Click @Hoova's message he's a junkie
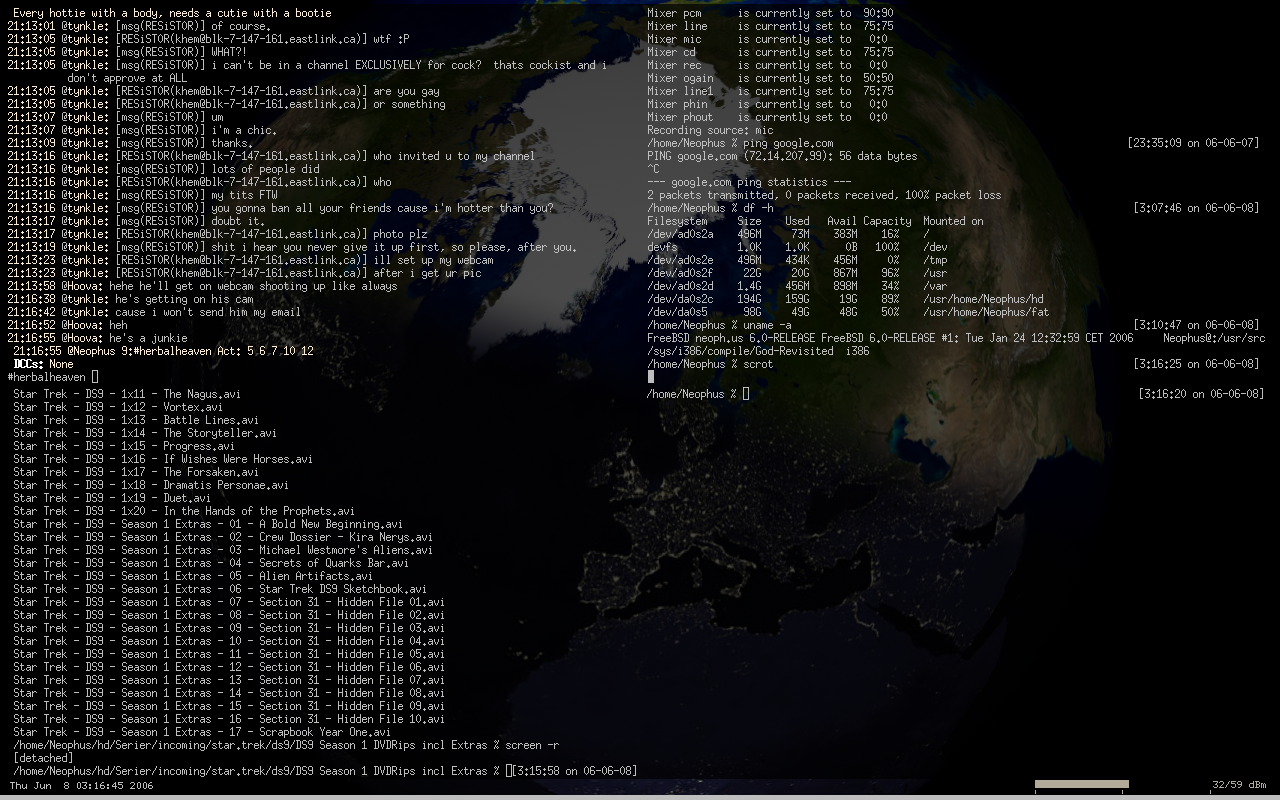 pyautogui.click(x=97, y=338)
